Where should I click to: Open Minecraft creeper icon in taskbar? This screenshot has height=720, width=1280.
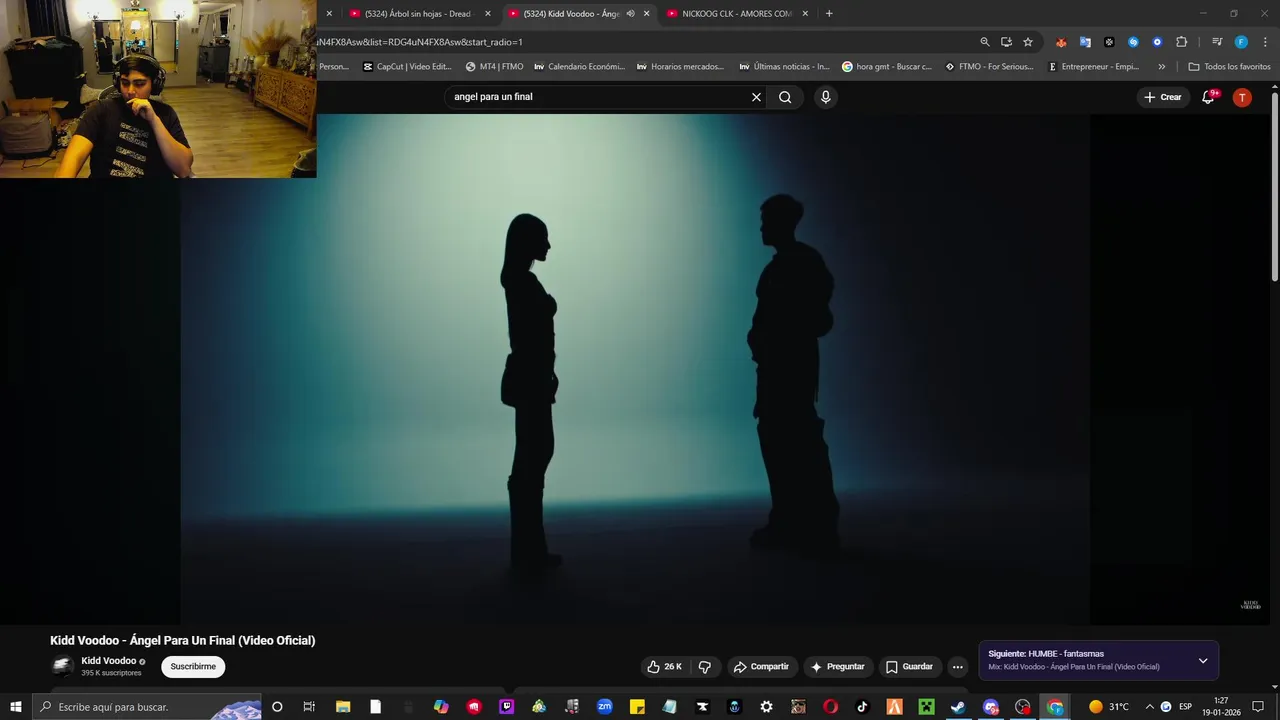point(927,707)
